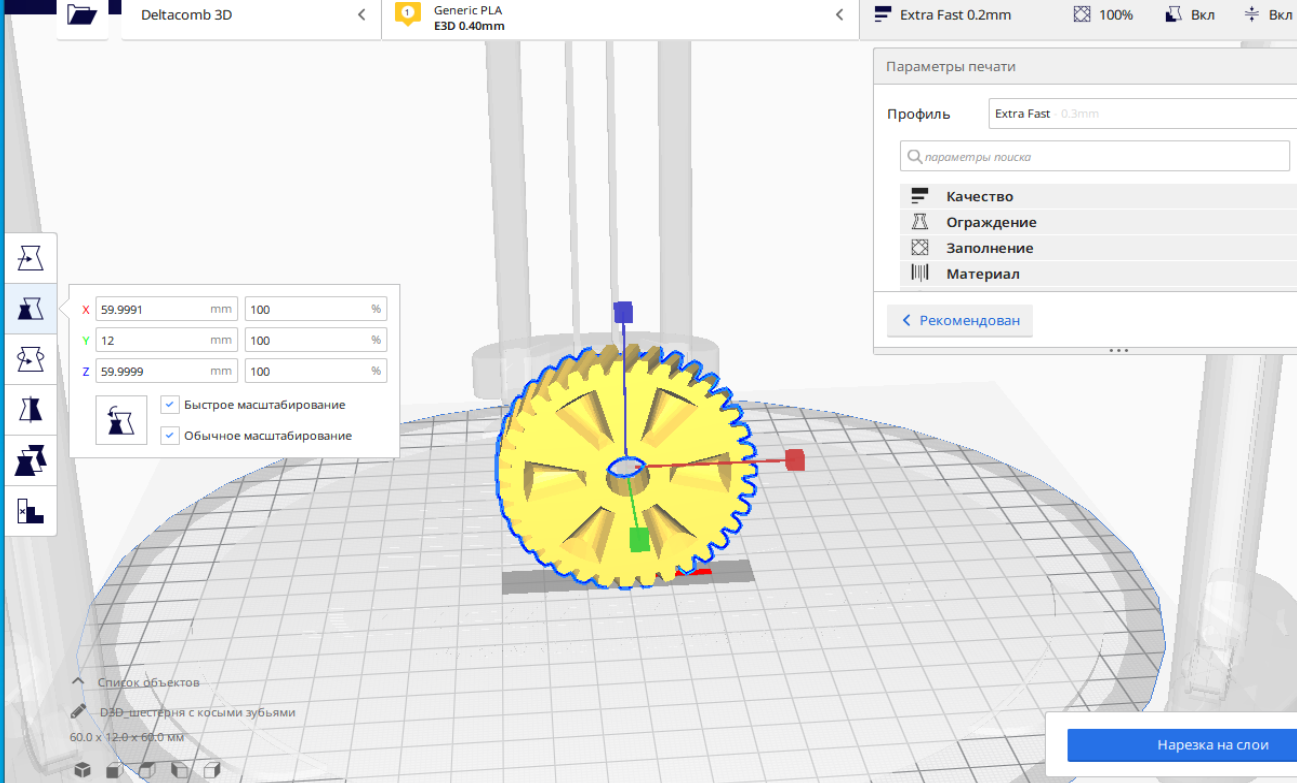Viewport: 1297px width, 783px height.
Task: Open the Per Model Settings tool
Action: [31, 461]
